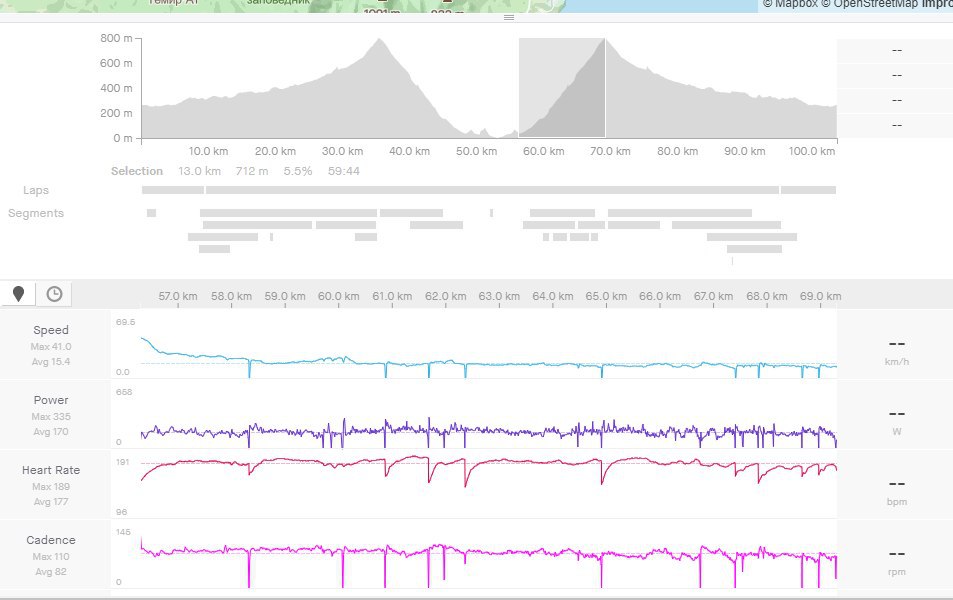Click the Max 41.0 speed value

coord(51,347)
